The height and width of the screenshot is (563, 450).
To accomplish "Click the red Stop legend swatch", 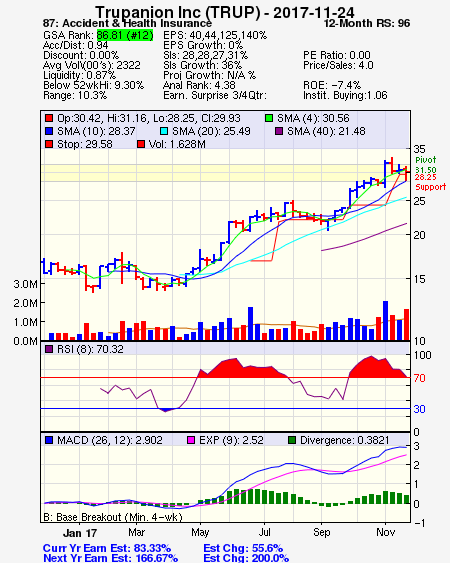I will point(49,144).
